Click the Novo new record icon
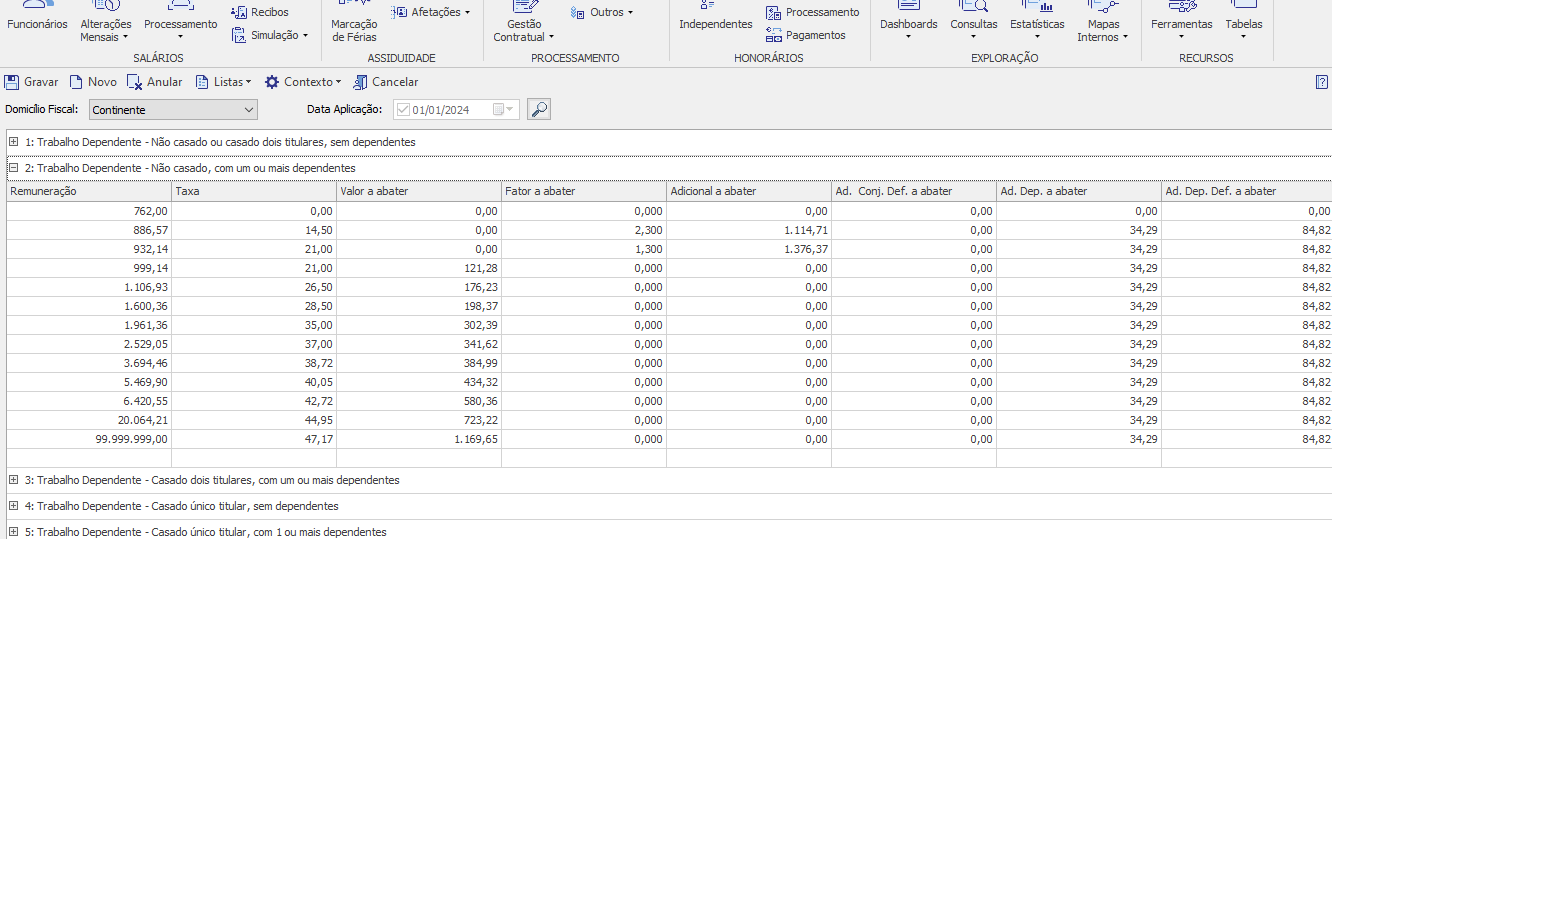1544x924 pixels. [76, 82]
